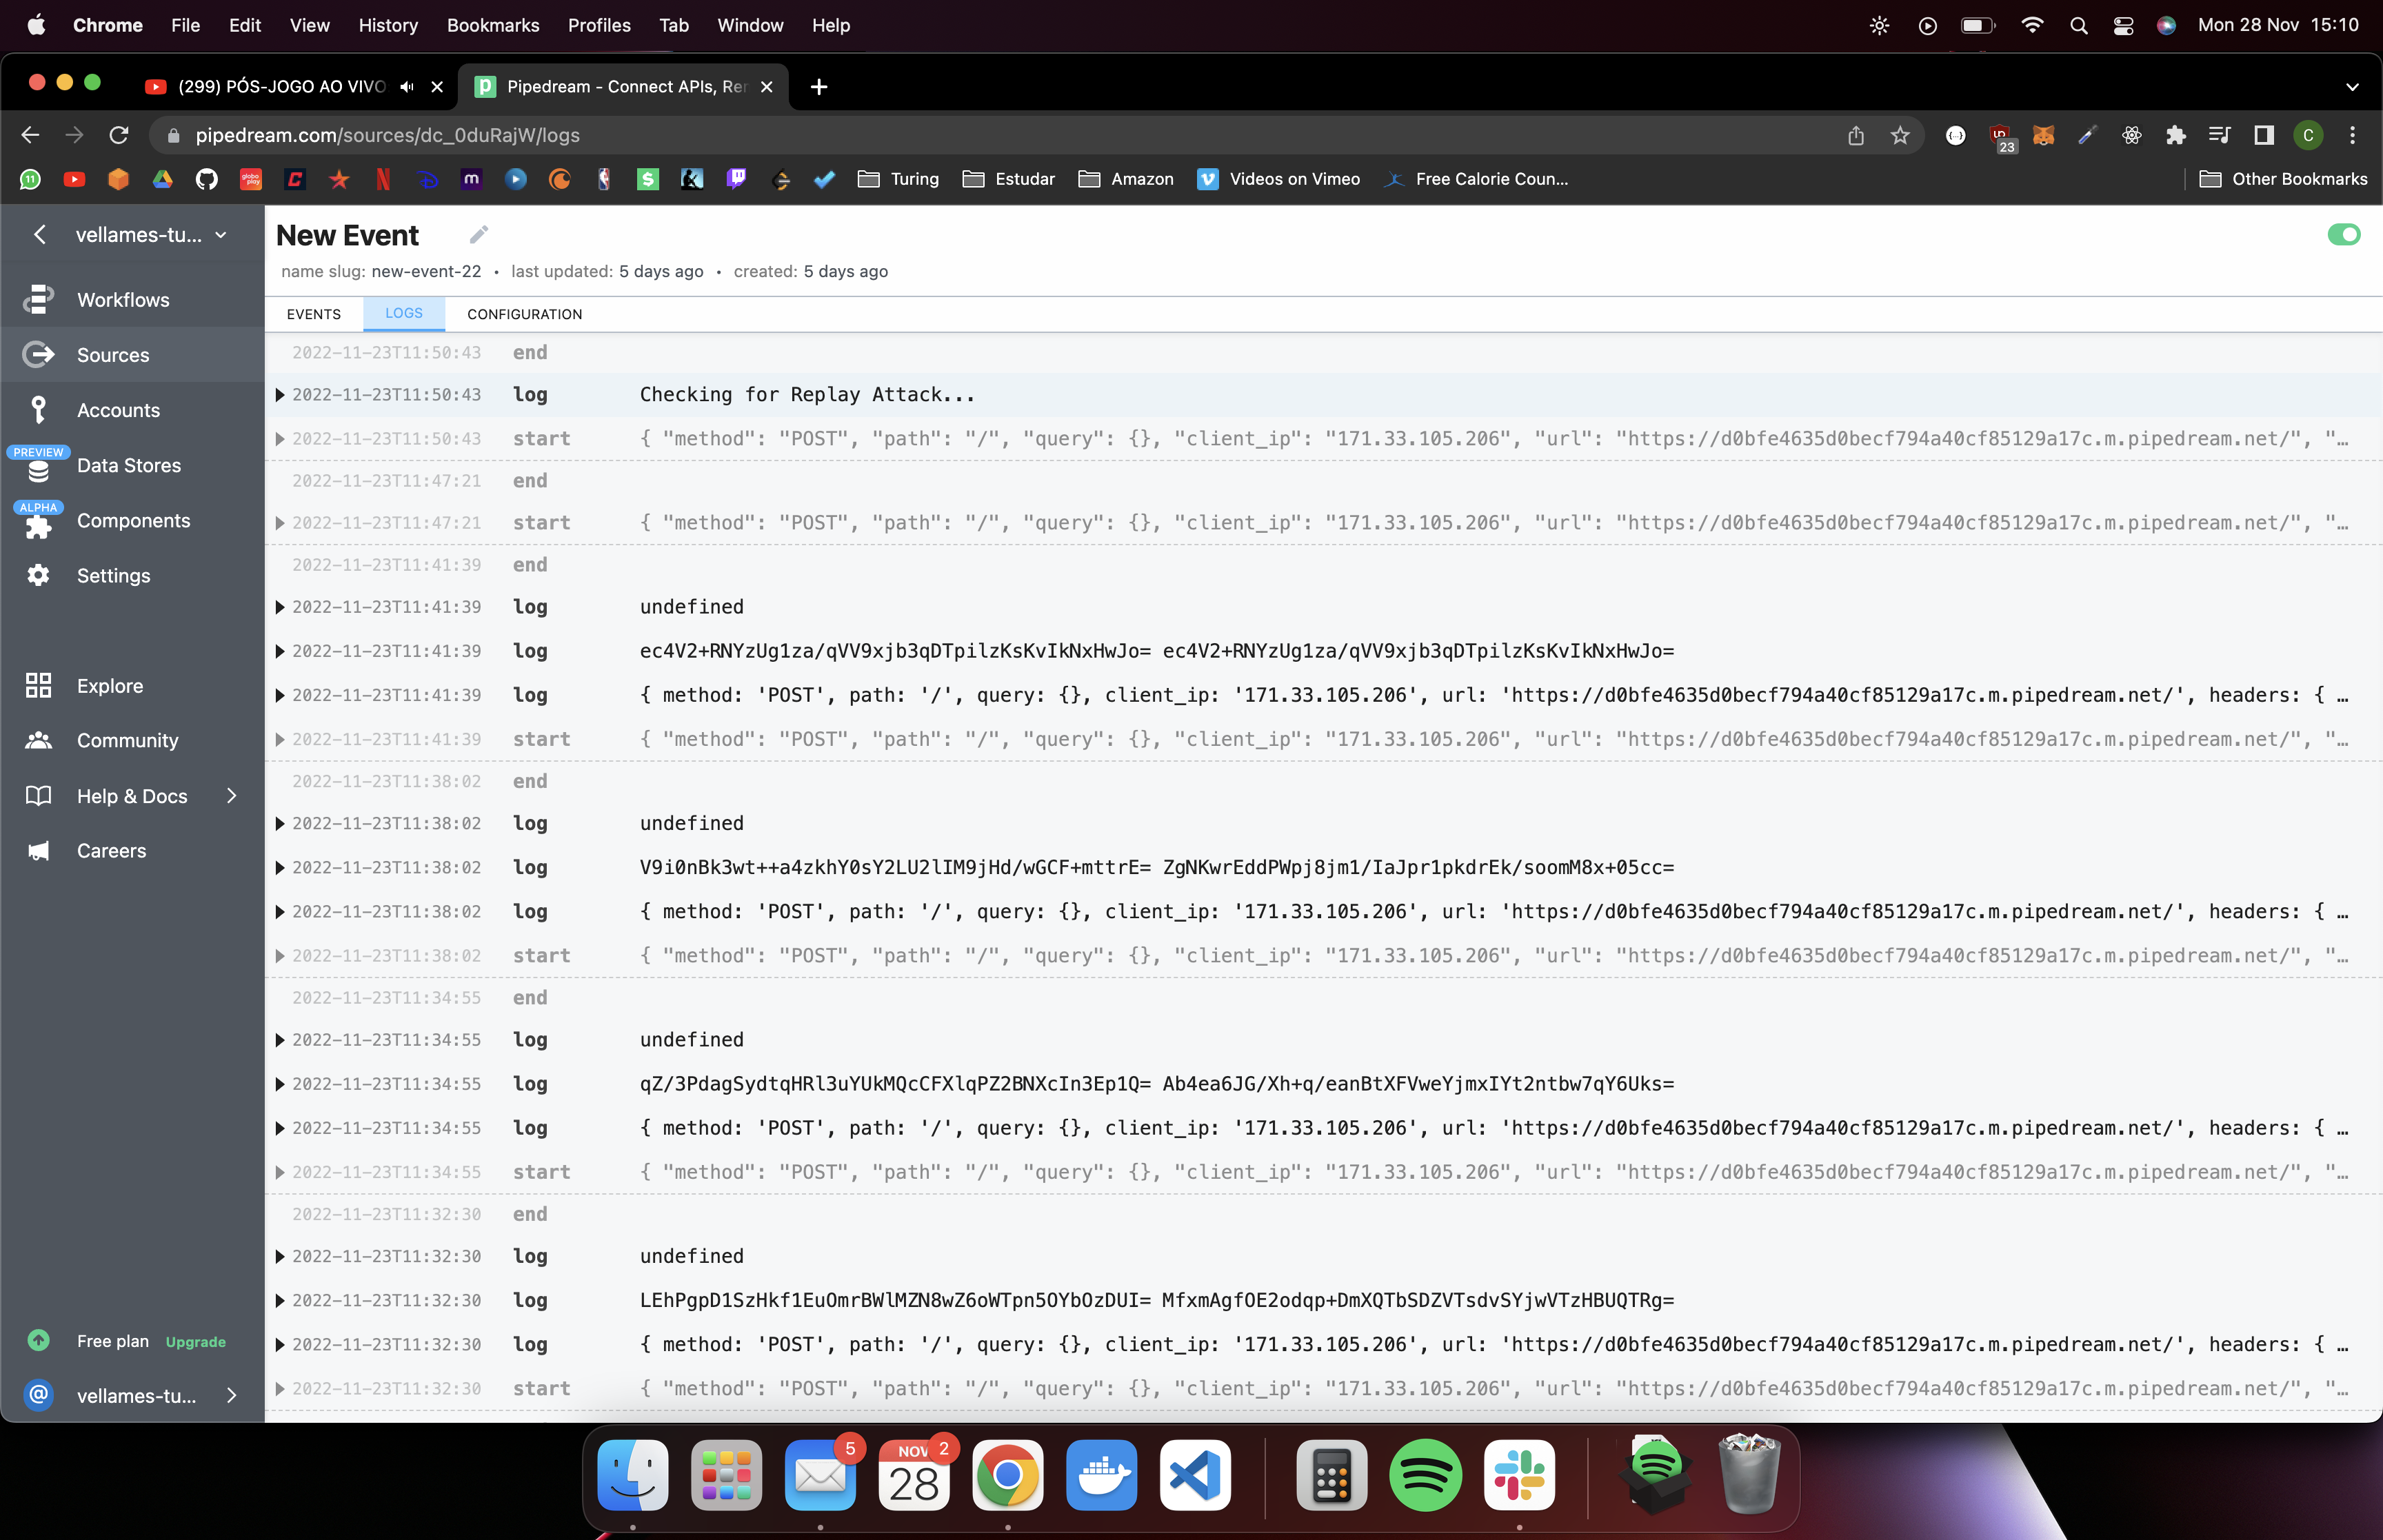Screen dimensions: 2383x1540
Task: Disable the New Event source toggle
Action: pyautogui.click(x=2344, y=234)
